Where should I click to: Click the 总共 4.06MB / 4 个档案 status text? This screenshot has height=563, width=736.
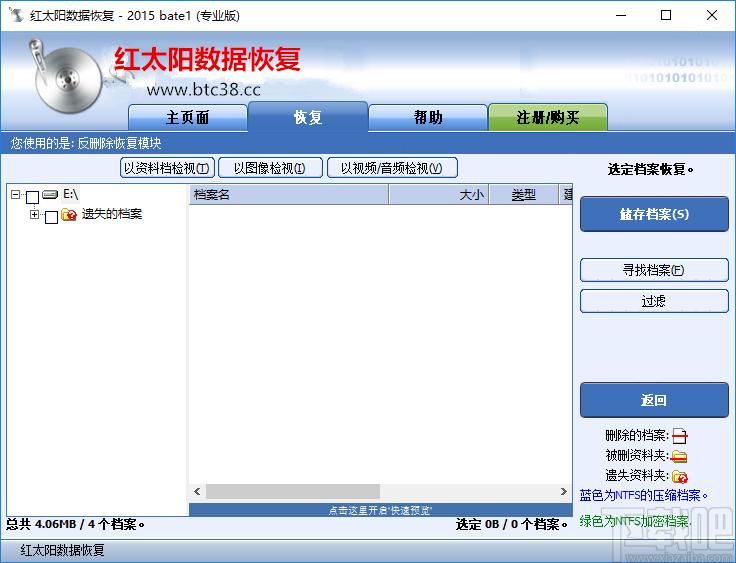pyautogui.click(x=75, y=524)
